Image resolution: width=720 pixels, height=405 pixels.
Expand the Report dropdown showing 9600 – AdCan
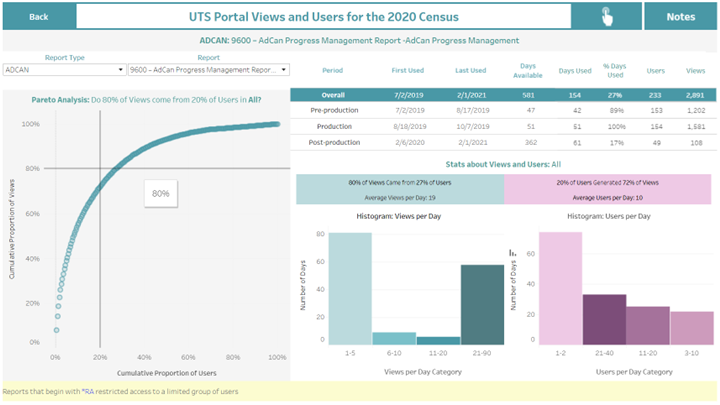(208, 70)
